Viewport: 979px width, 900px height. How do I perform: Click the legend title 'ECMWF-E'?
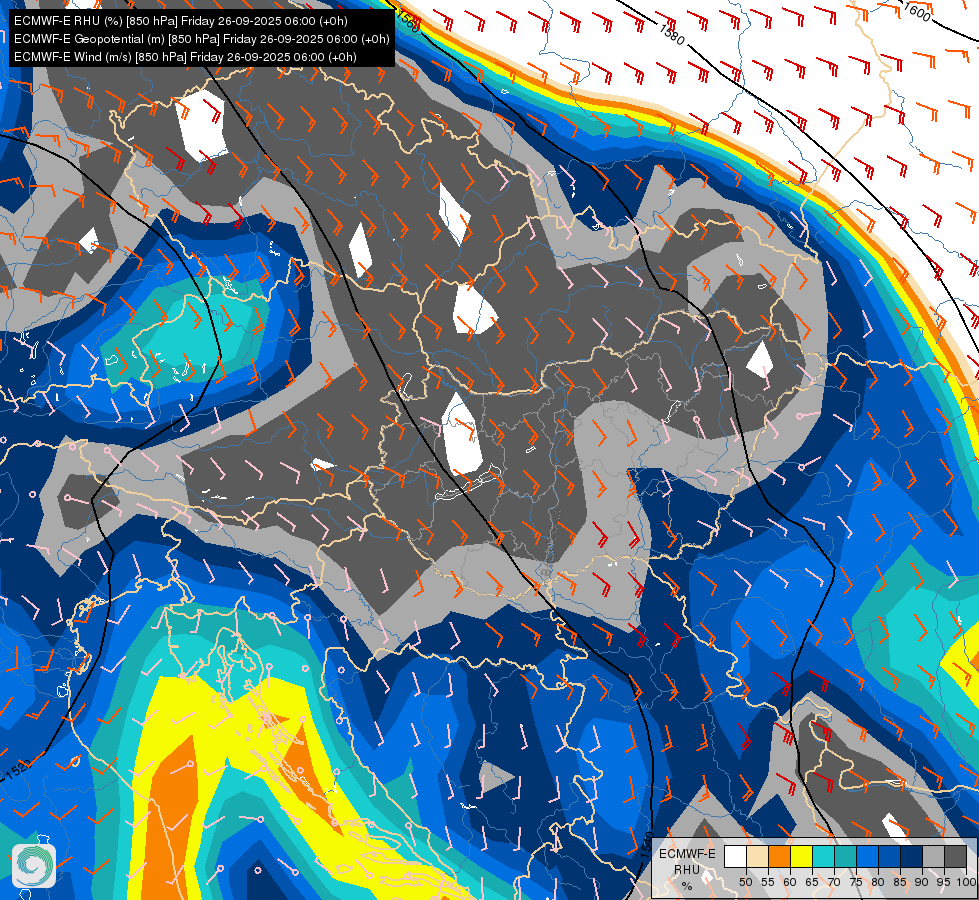[687, 854]
